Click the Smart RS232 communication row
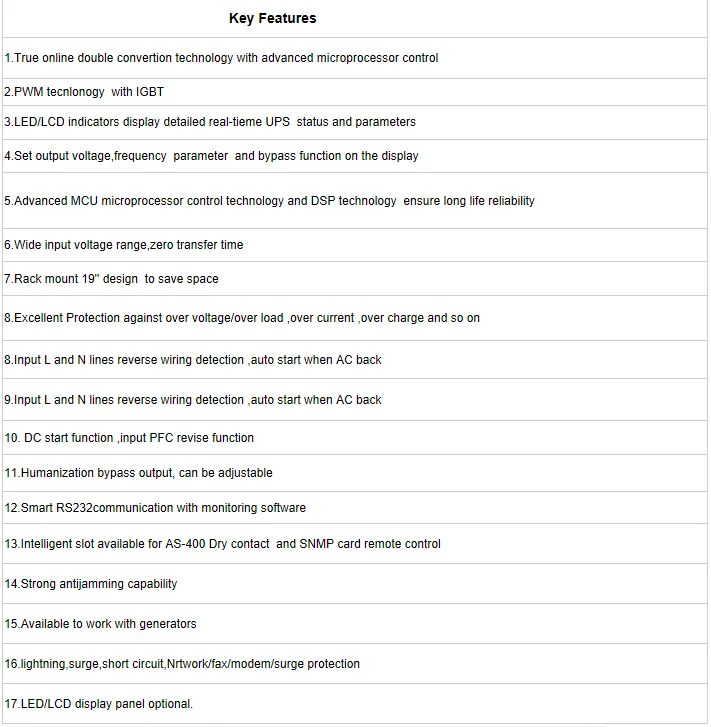 click(355, 508)
